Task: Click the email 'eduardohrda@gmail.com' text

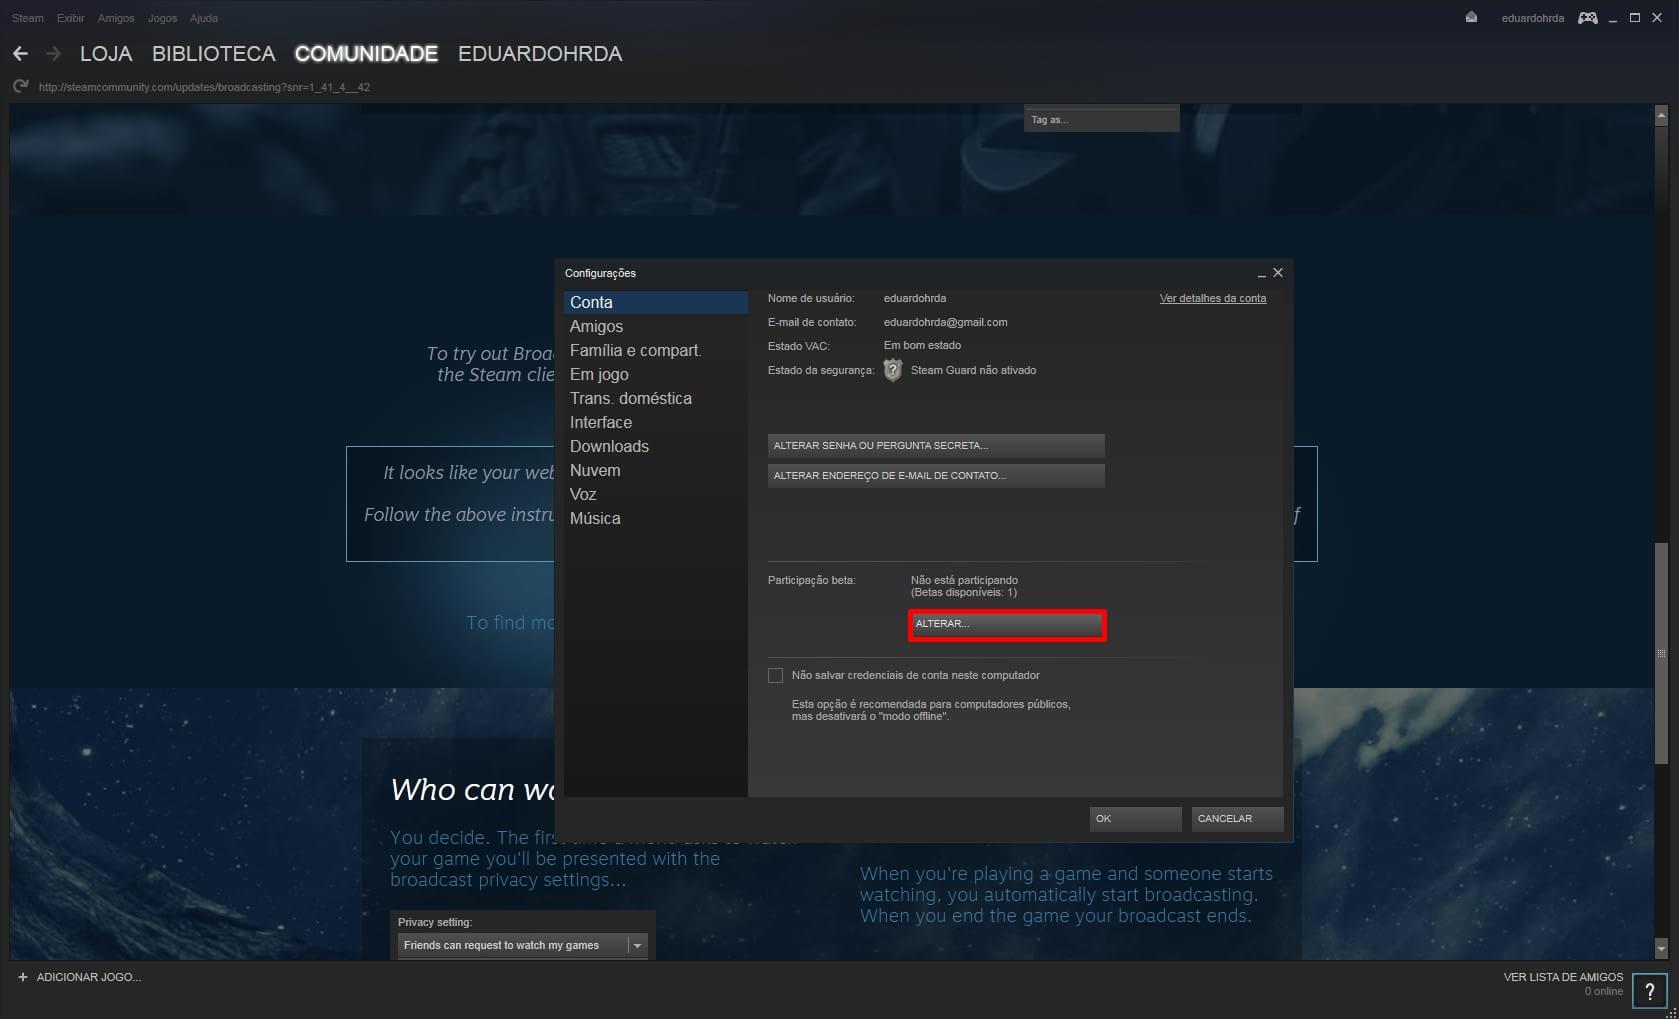Action: 945,322
